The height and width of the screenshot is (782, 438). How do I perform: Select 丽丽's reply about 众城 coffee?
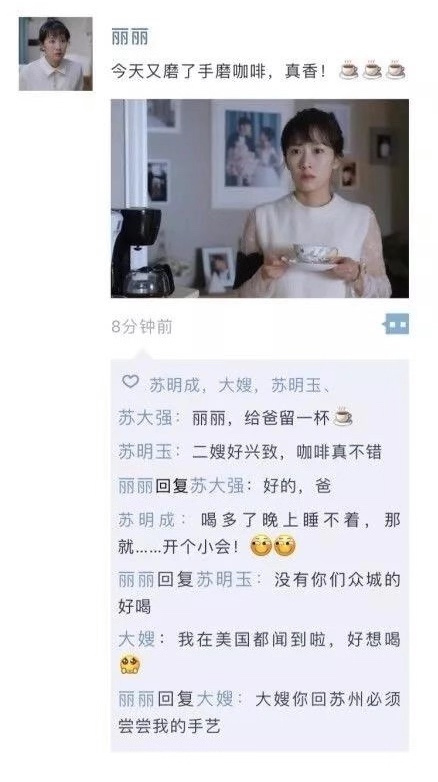point(259,593)
